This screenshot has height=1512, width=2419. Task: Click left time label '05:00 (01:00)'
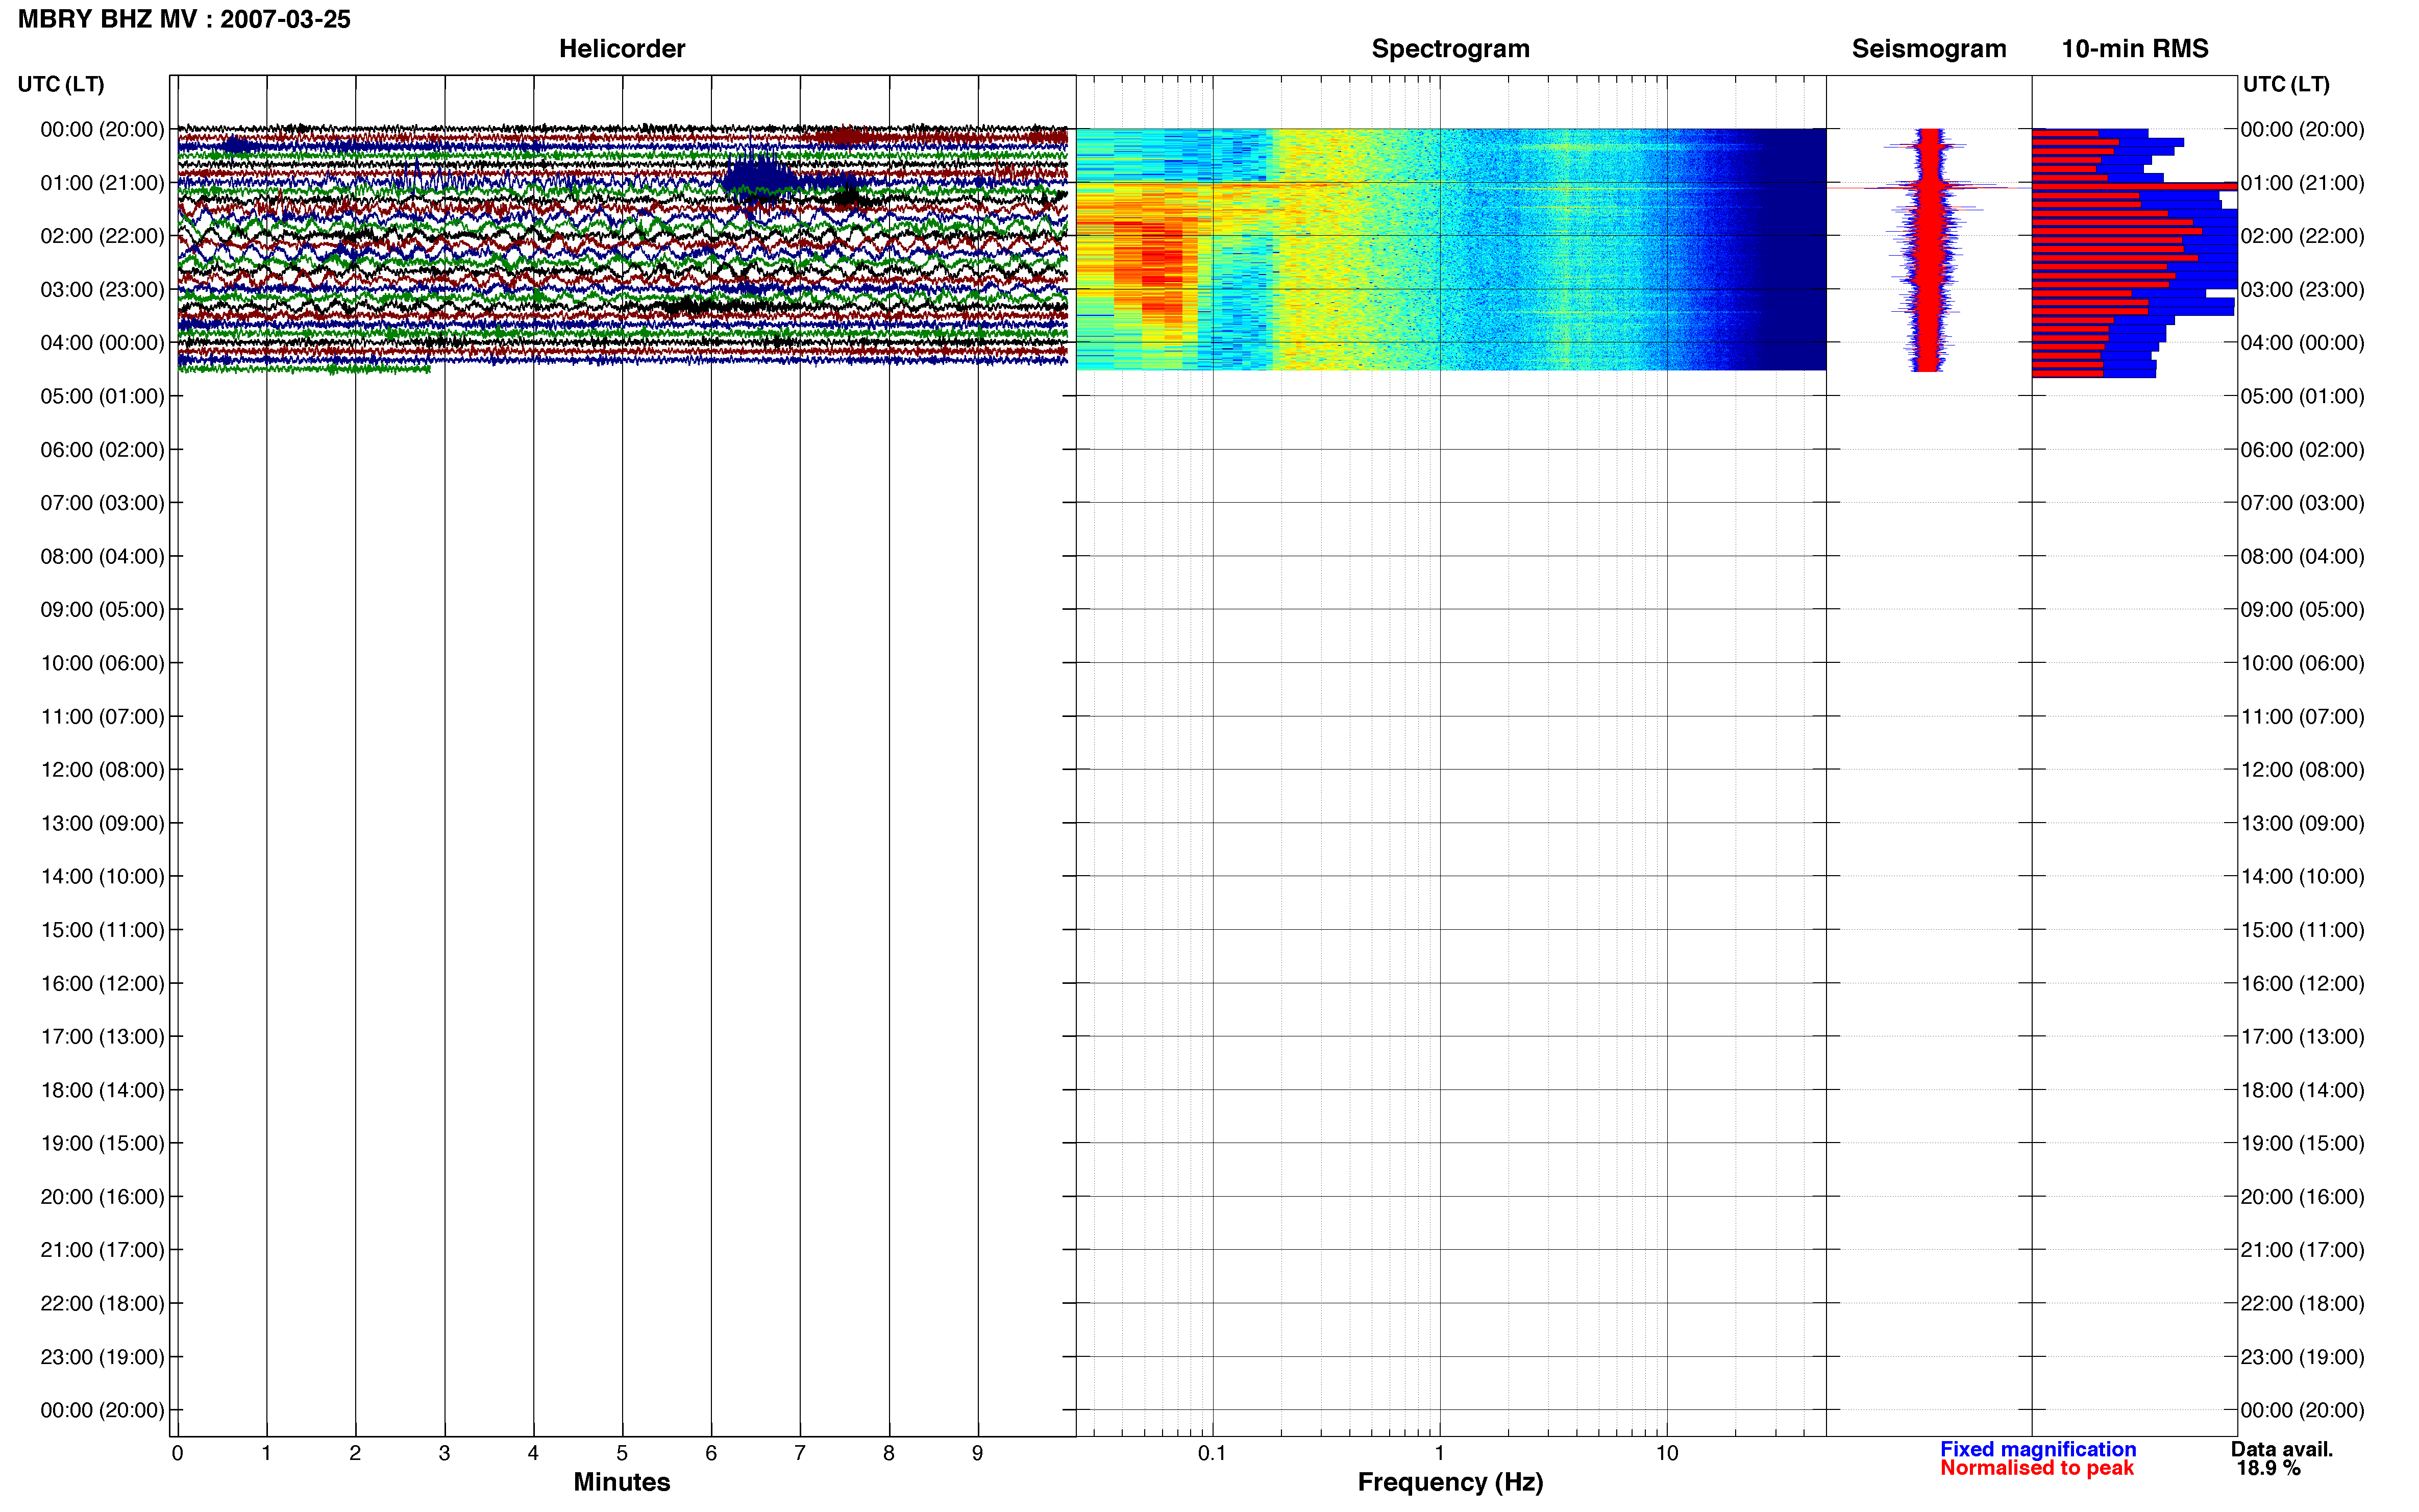102,396
